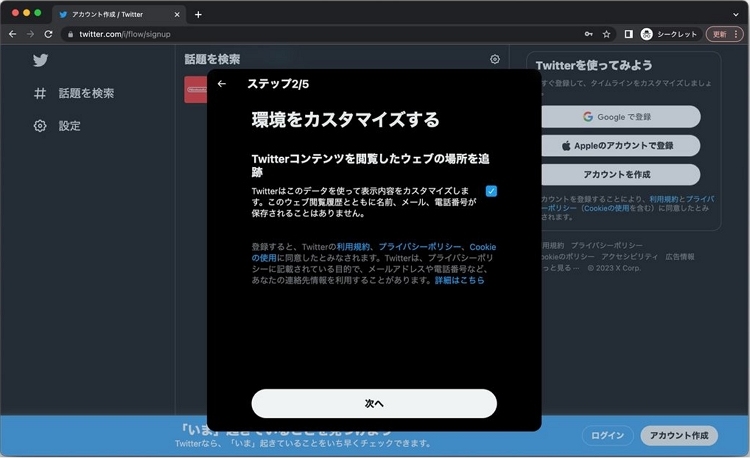Bookmark this page with star icon

607,34
